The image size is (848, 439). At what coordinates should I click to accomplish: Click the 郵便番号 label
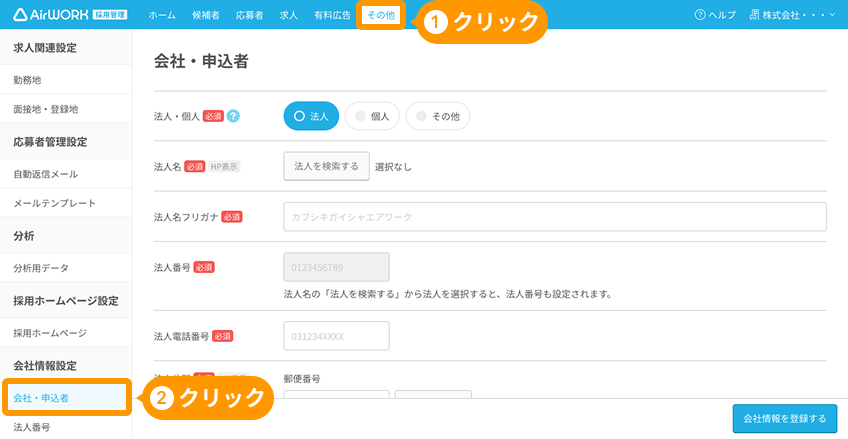302,378
